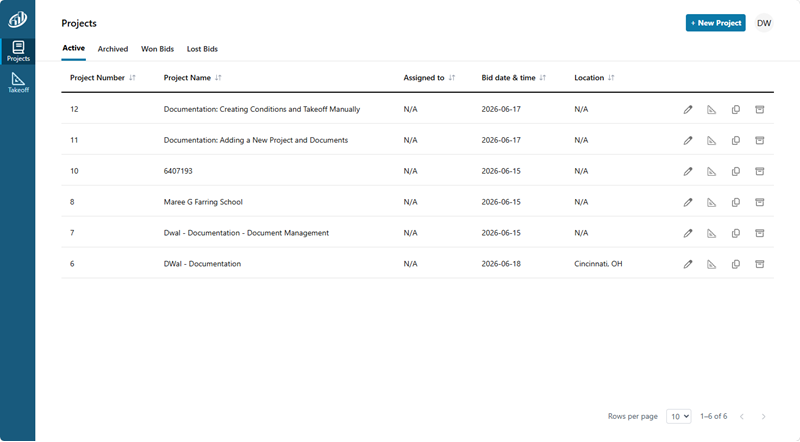Click the 'Projects' page heading
Viewport: 800px width, 442px height.
79,23
